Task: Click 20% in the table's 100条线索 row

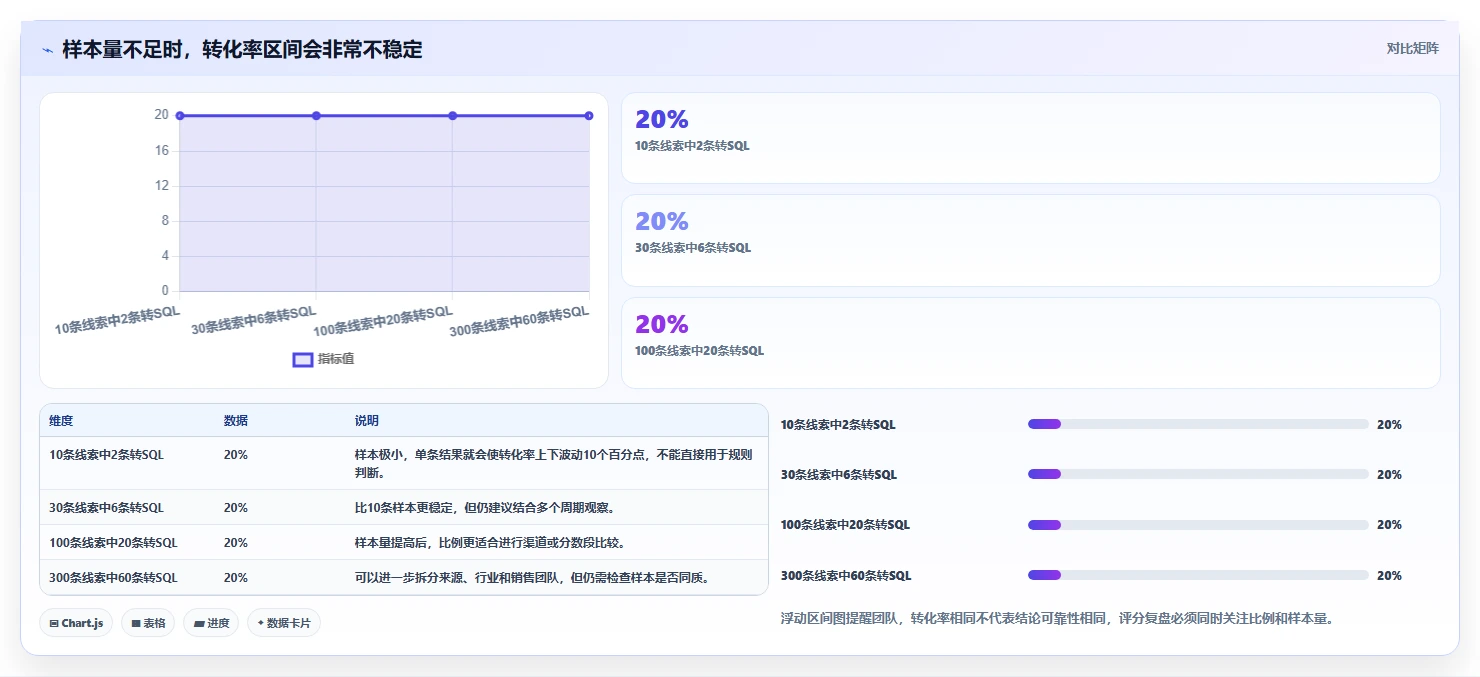Action: (236, 543)
